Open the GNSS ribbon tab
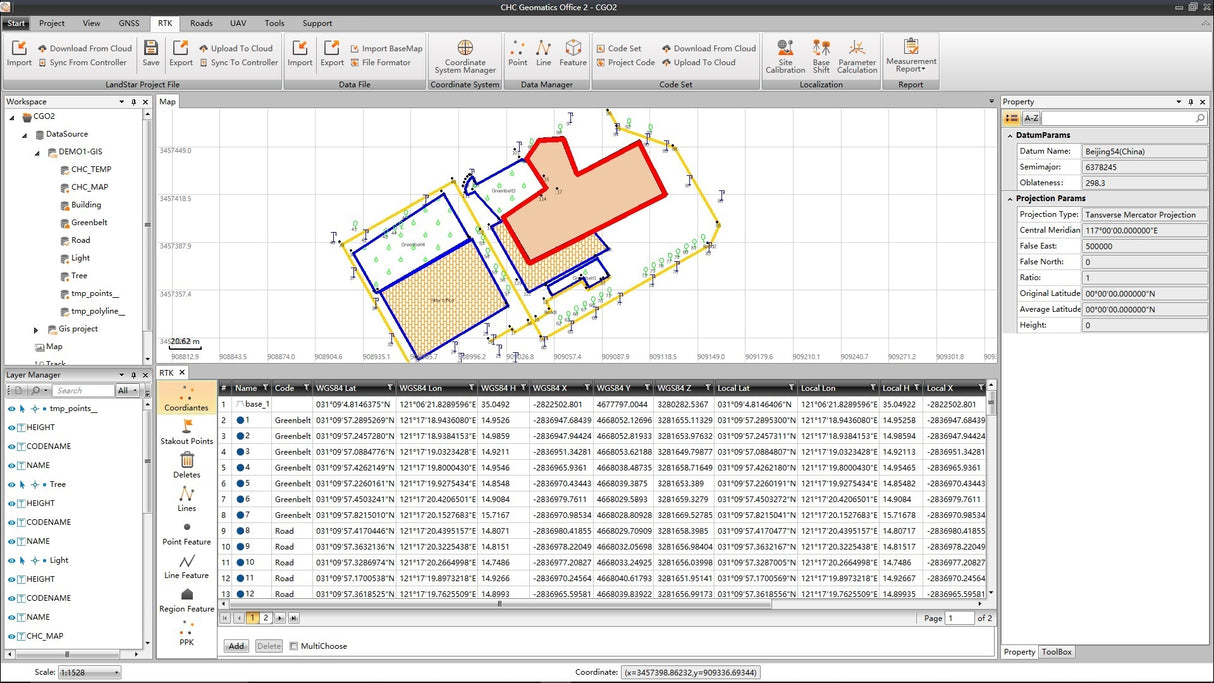This screenshot has width=1214, height=683. [x=128, y=23]
